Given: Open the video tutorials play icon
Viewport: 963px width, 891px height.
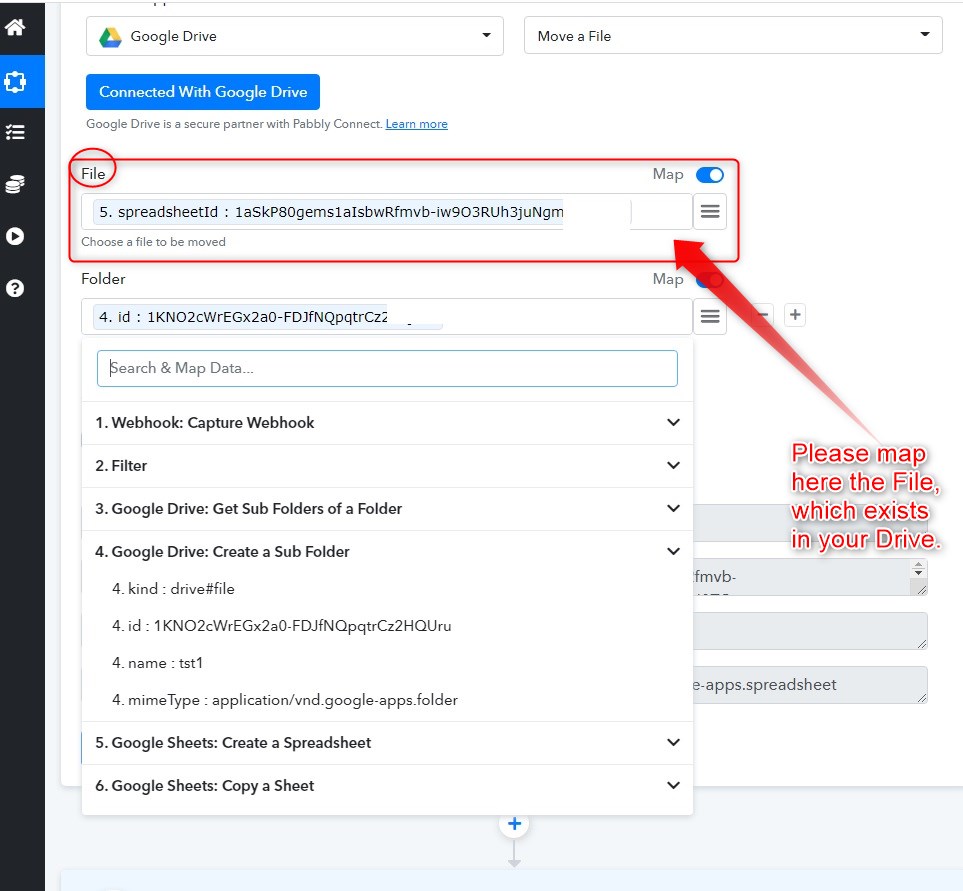Looking at the screenshot, I should (15, 236).
